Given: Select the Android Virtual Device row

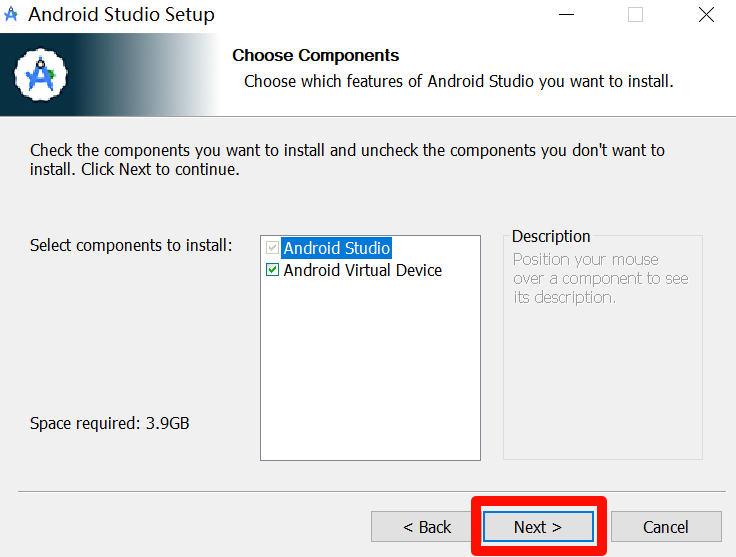Looking at the screenshot, I should pos(362,270).
